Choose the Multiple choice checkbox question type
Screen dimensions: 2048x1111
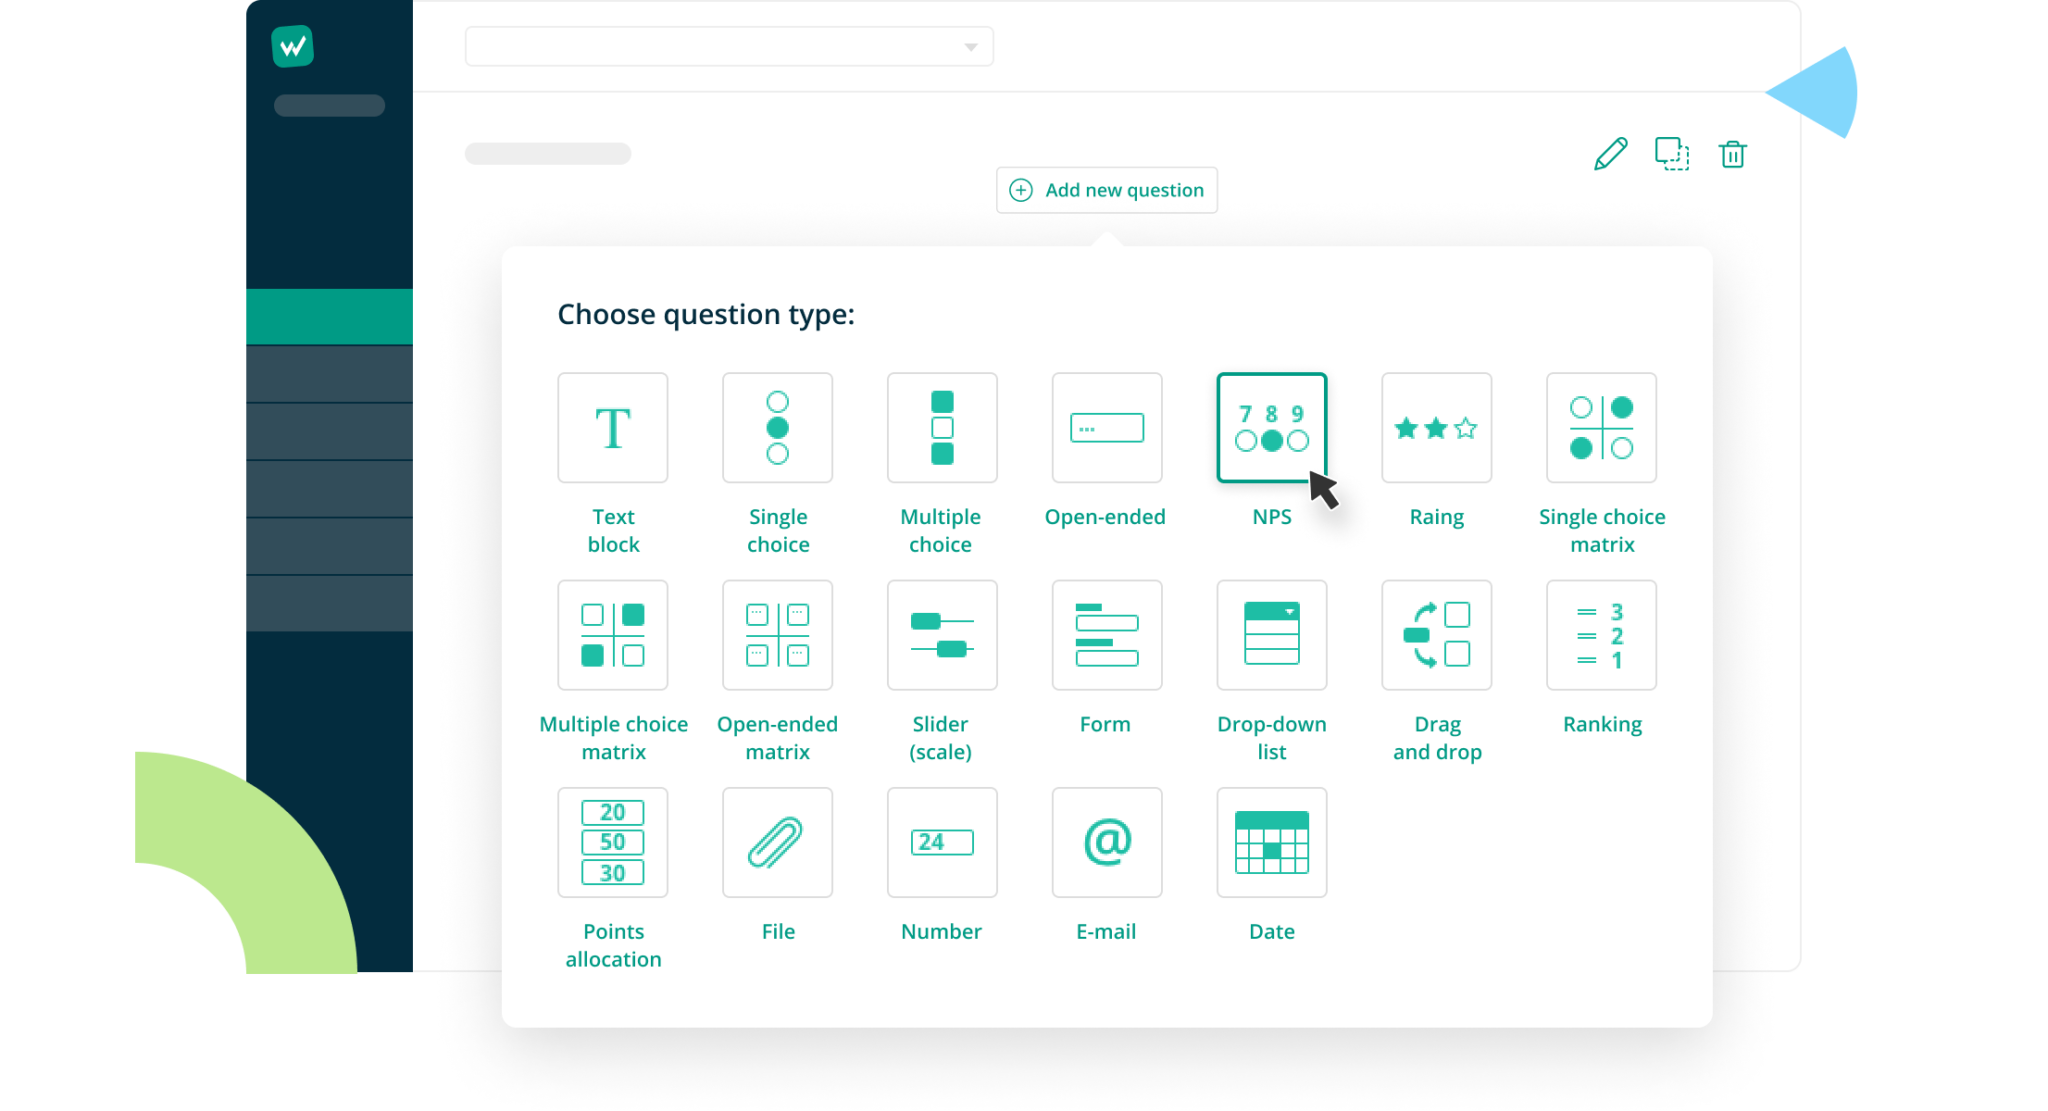click(x=941, y=428)
